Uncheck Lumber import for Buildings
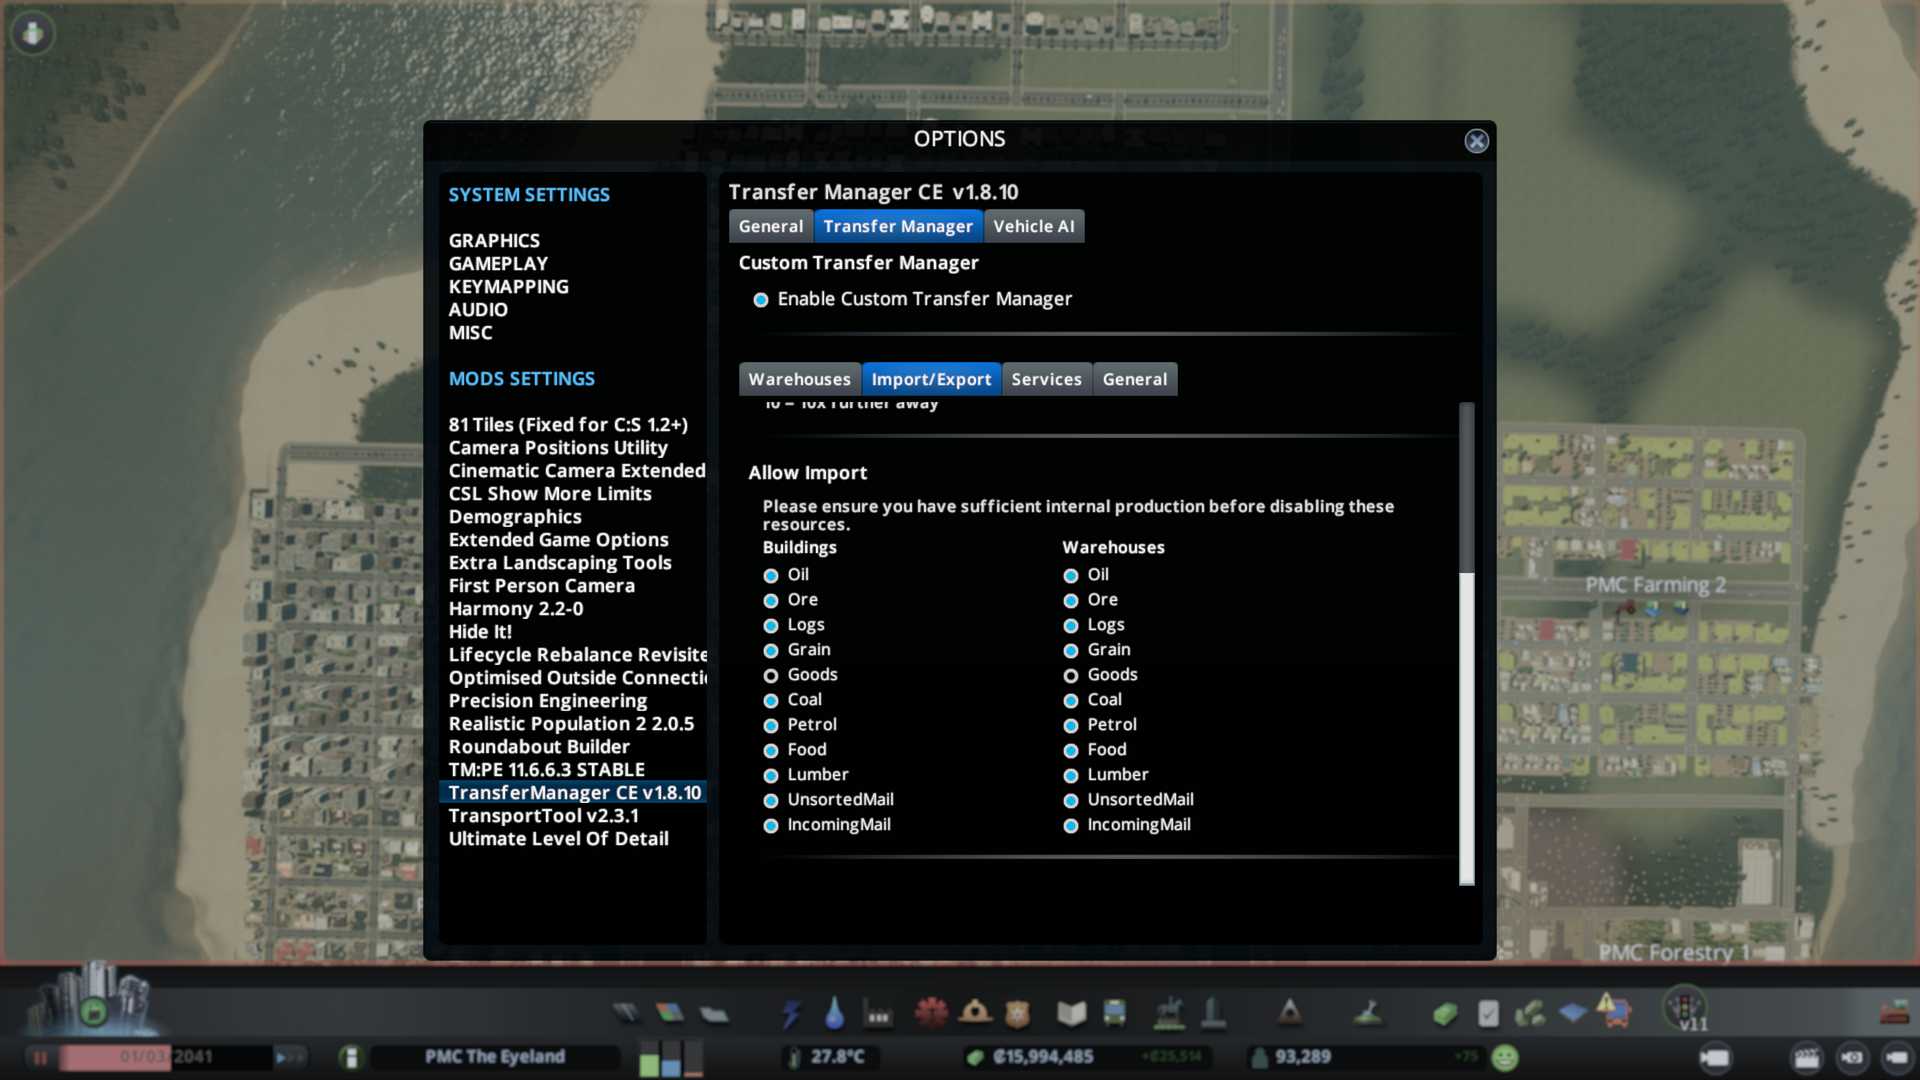Viewport: 1920px width, 1080px height. 771,776
